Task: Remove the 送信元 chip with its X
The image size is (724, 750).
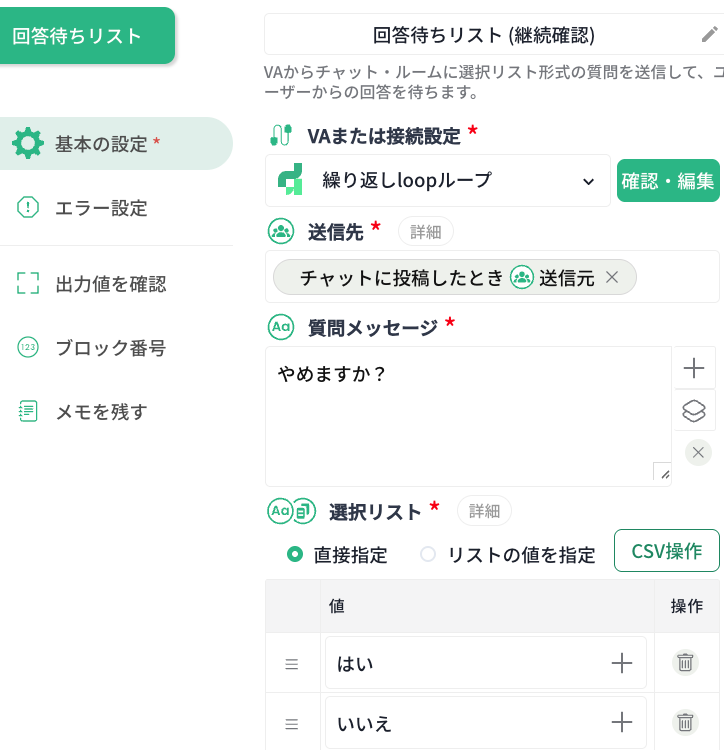Action: pyautogui.click(x=612, y=278)
